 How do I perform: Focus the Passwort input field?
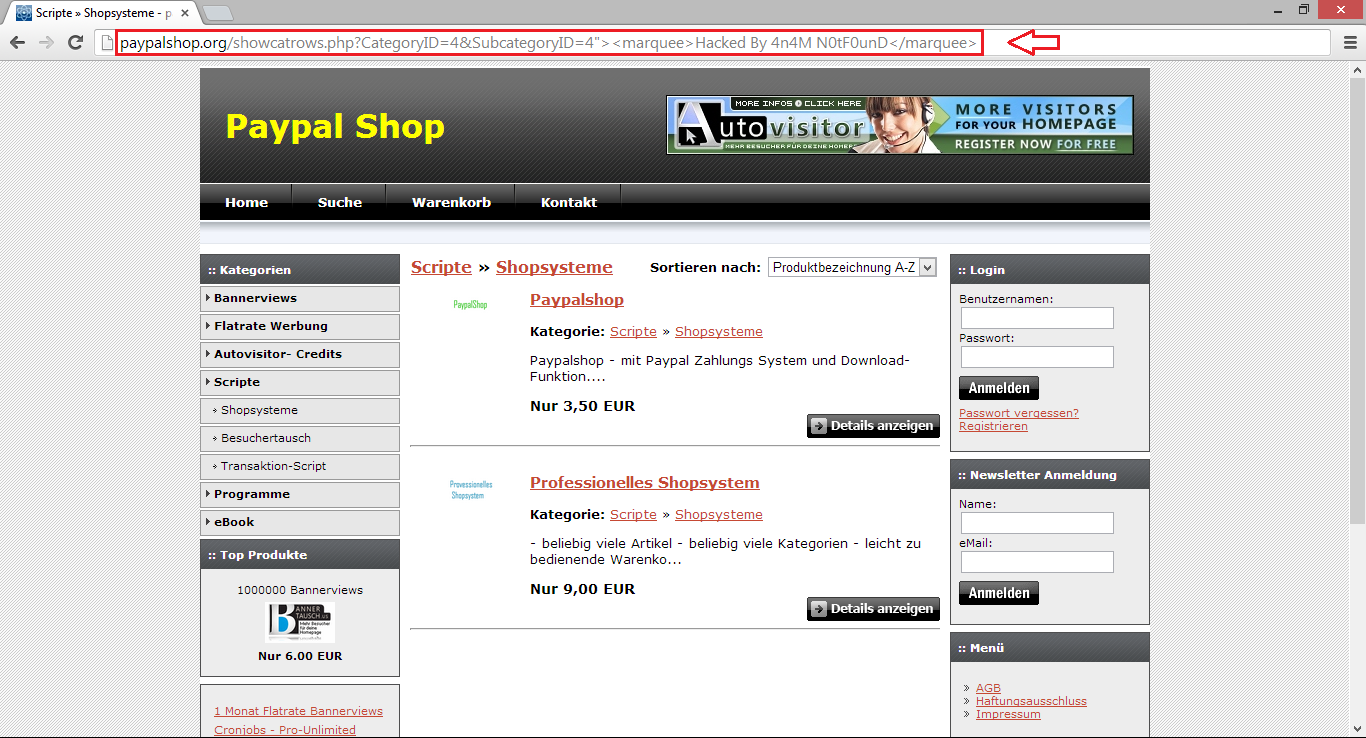point(1037,357)
